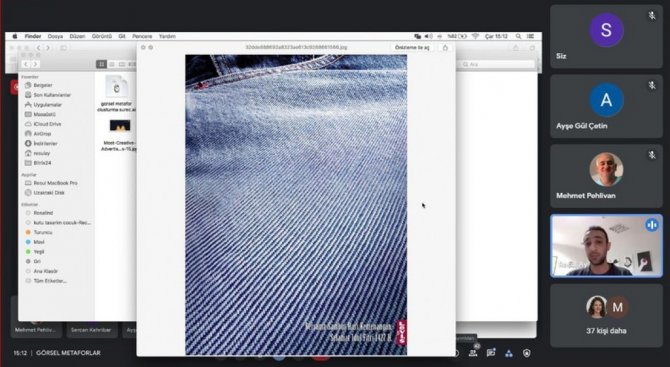The width and height of the screenshot is (670, 367).
Task: Open the Görüntü menu
Action: tap(102, 36)
